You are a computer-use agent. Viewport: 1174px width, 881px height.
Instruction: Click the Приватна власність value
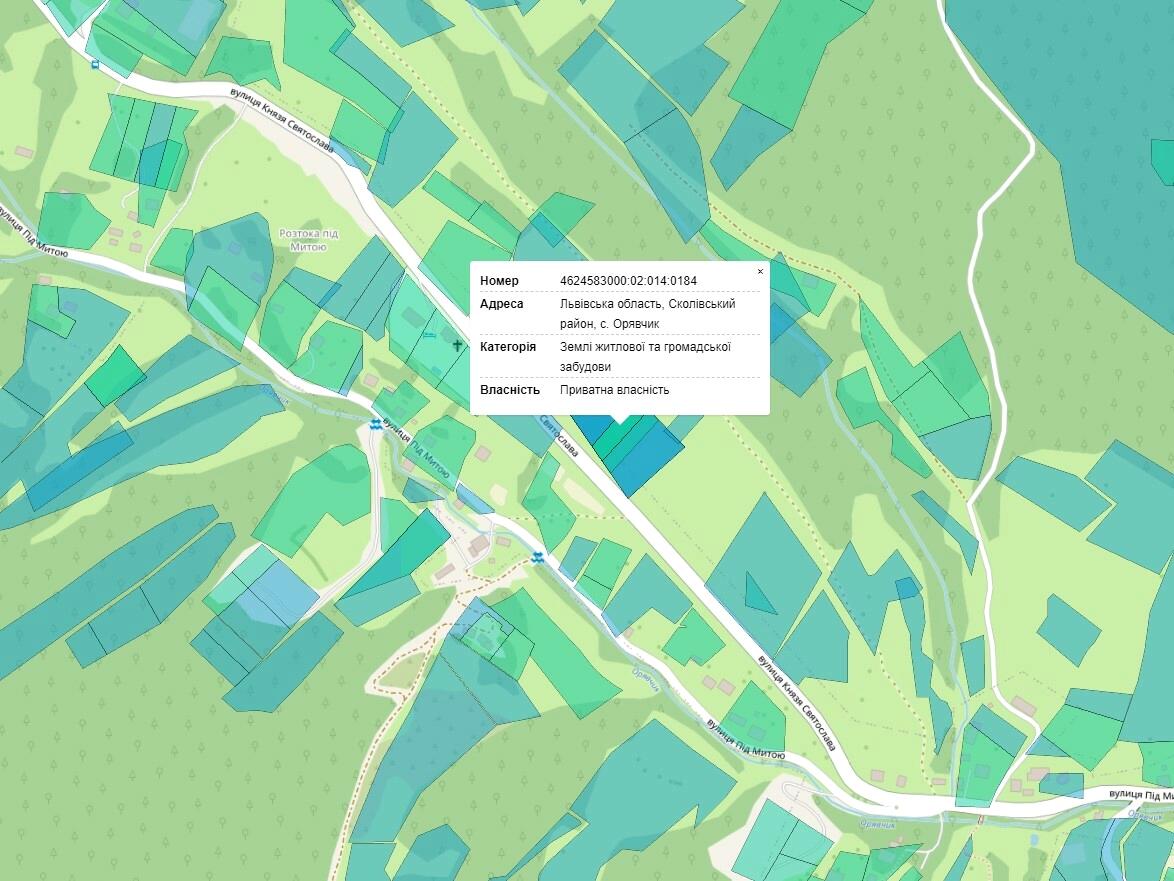615,390
